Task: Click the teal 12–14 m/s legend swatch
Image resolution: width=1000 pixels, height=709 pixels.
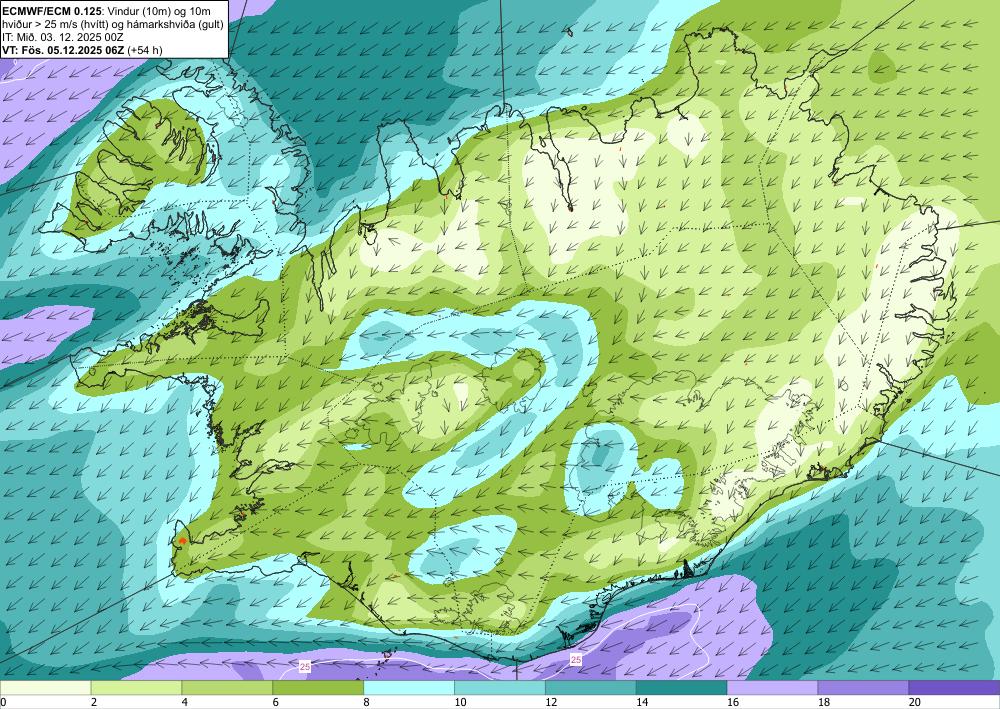Action: click(x=591, y=687)
